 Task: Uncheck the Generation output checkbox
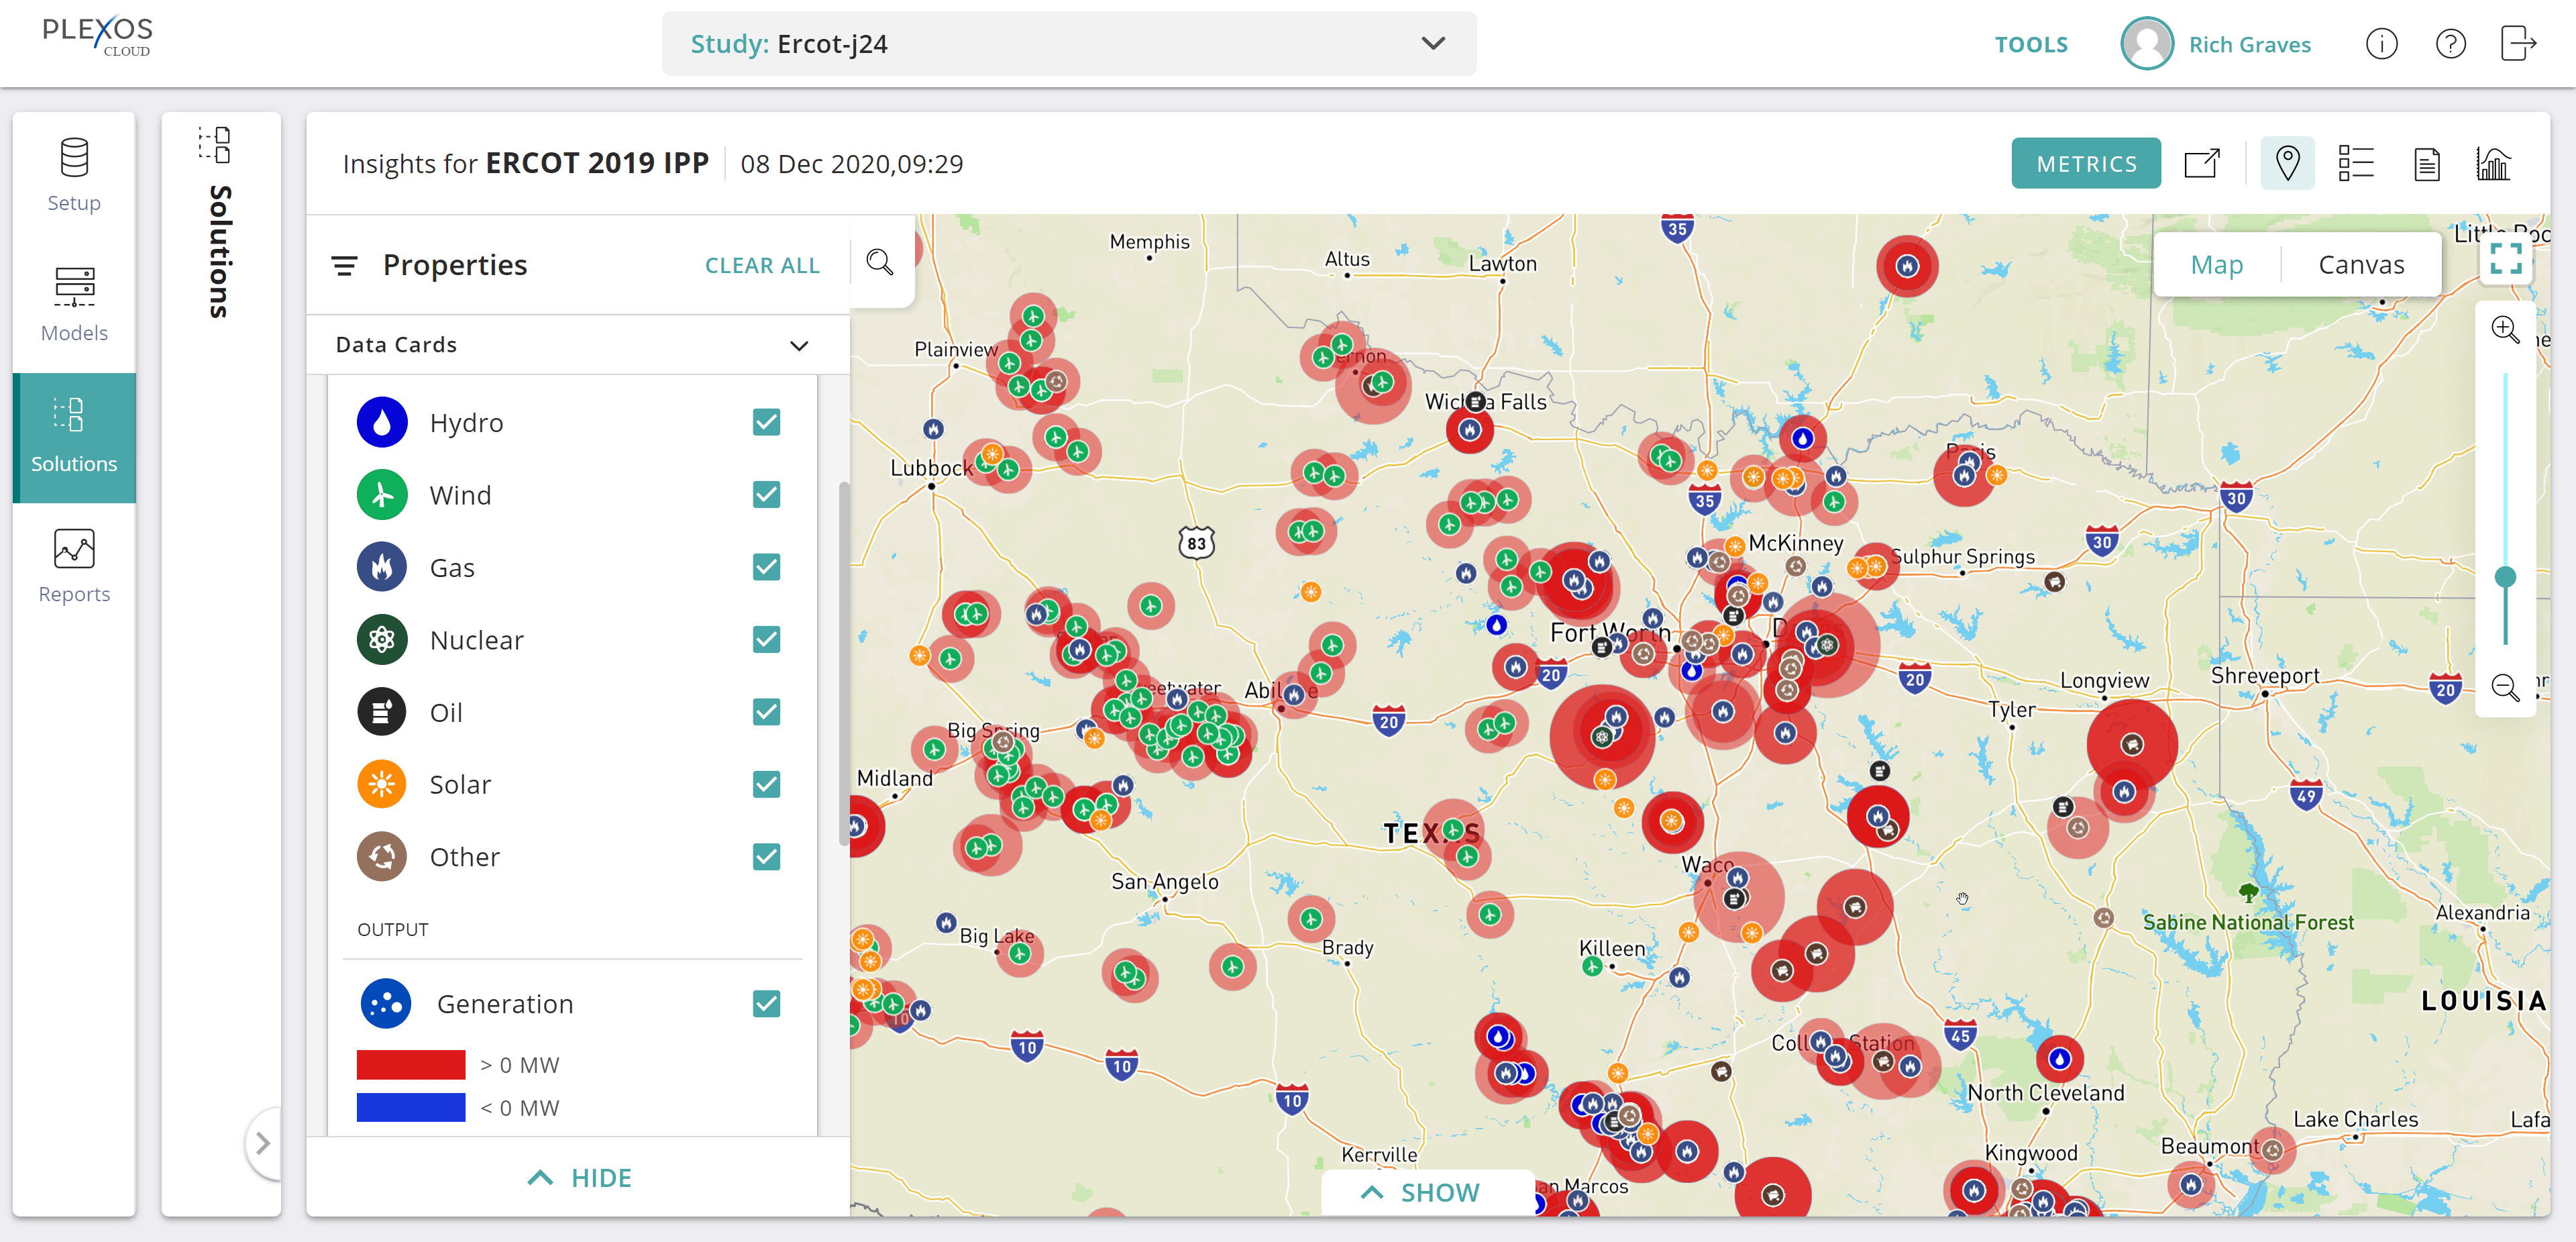click(x=767, y=1004)
